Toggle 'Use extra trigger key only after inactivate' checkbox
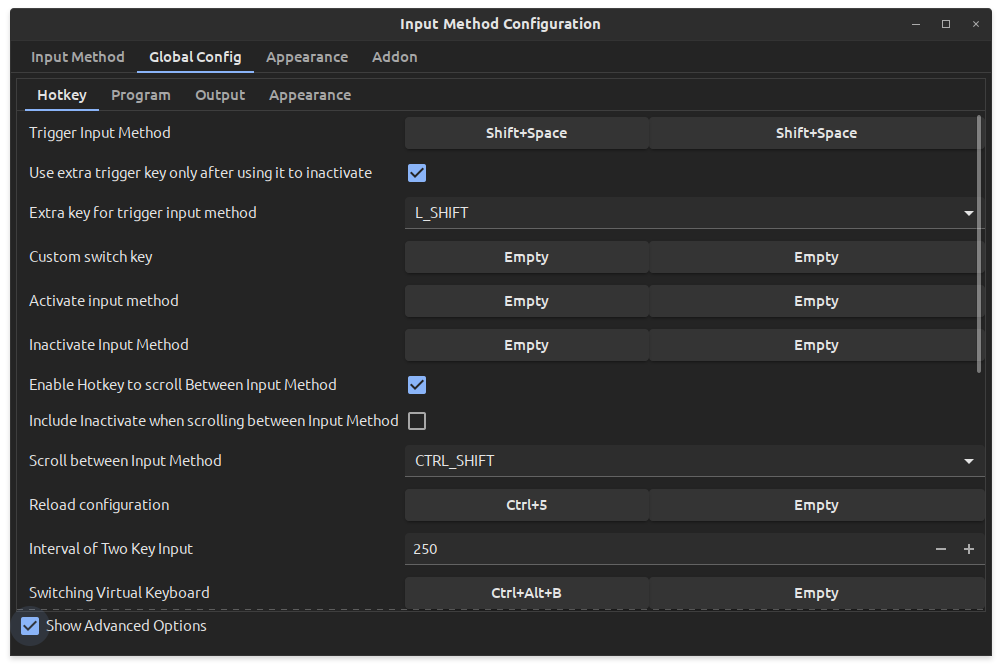 pyautogui.click(x=417, y=173)
